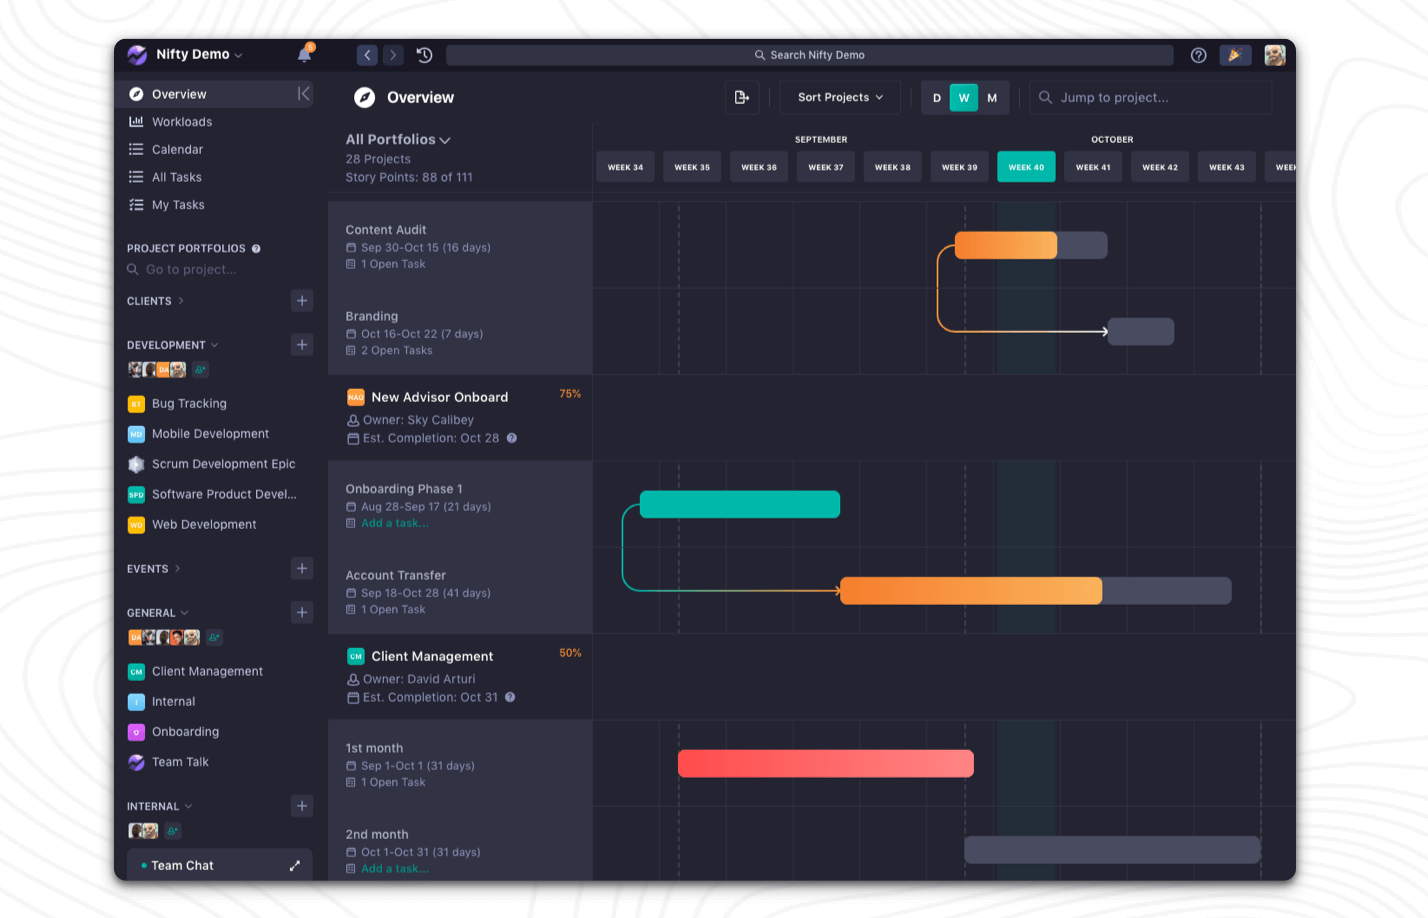Click the Onboarding Phase 1 teal Gantt bar
The image size is (1428, 918).
click(740, 505)
